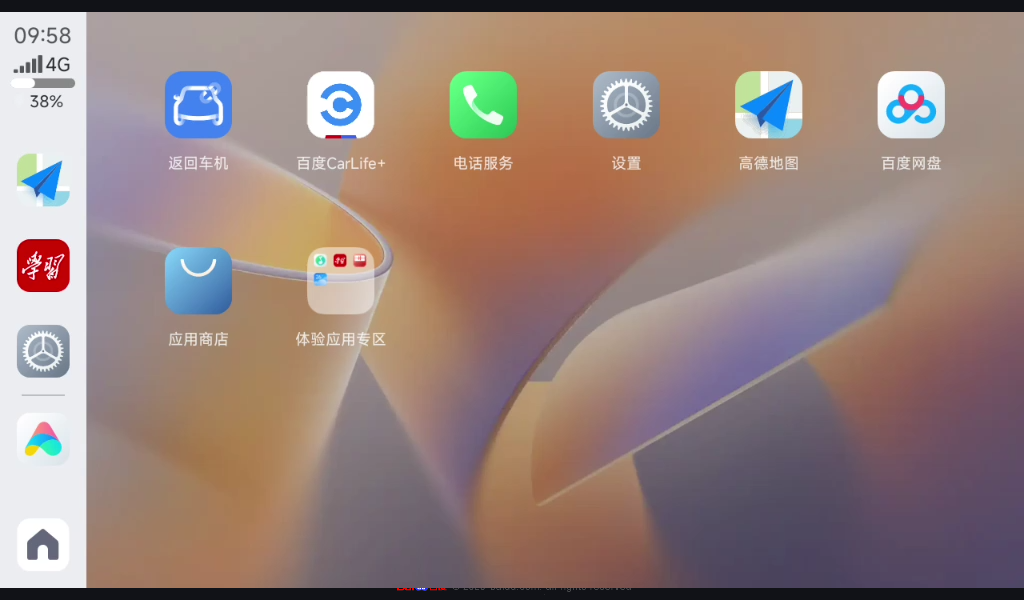Click the 返回车机 label

click(199, 163)
